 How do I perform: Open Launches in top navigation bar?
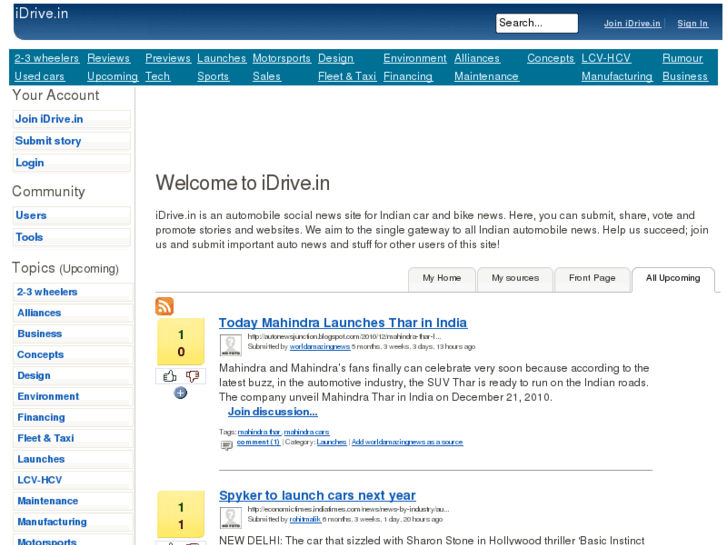pos(221,58)
